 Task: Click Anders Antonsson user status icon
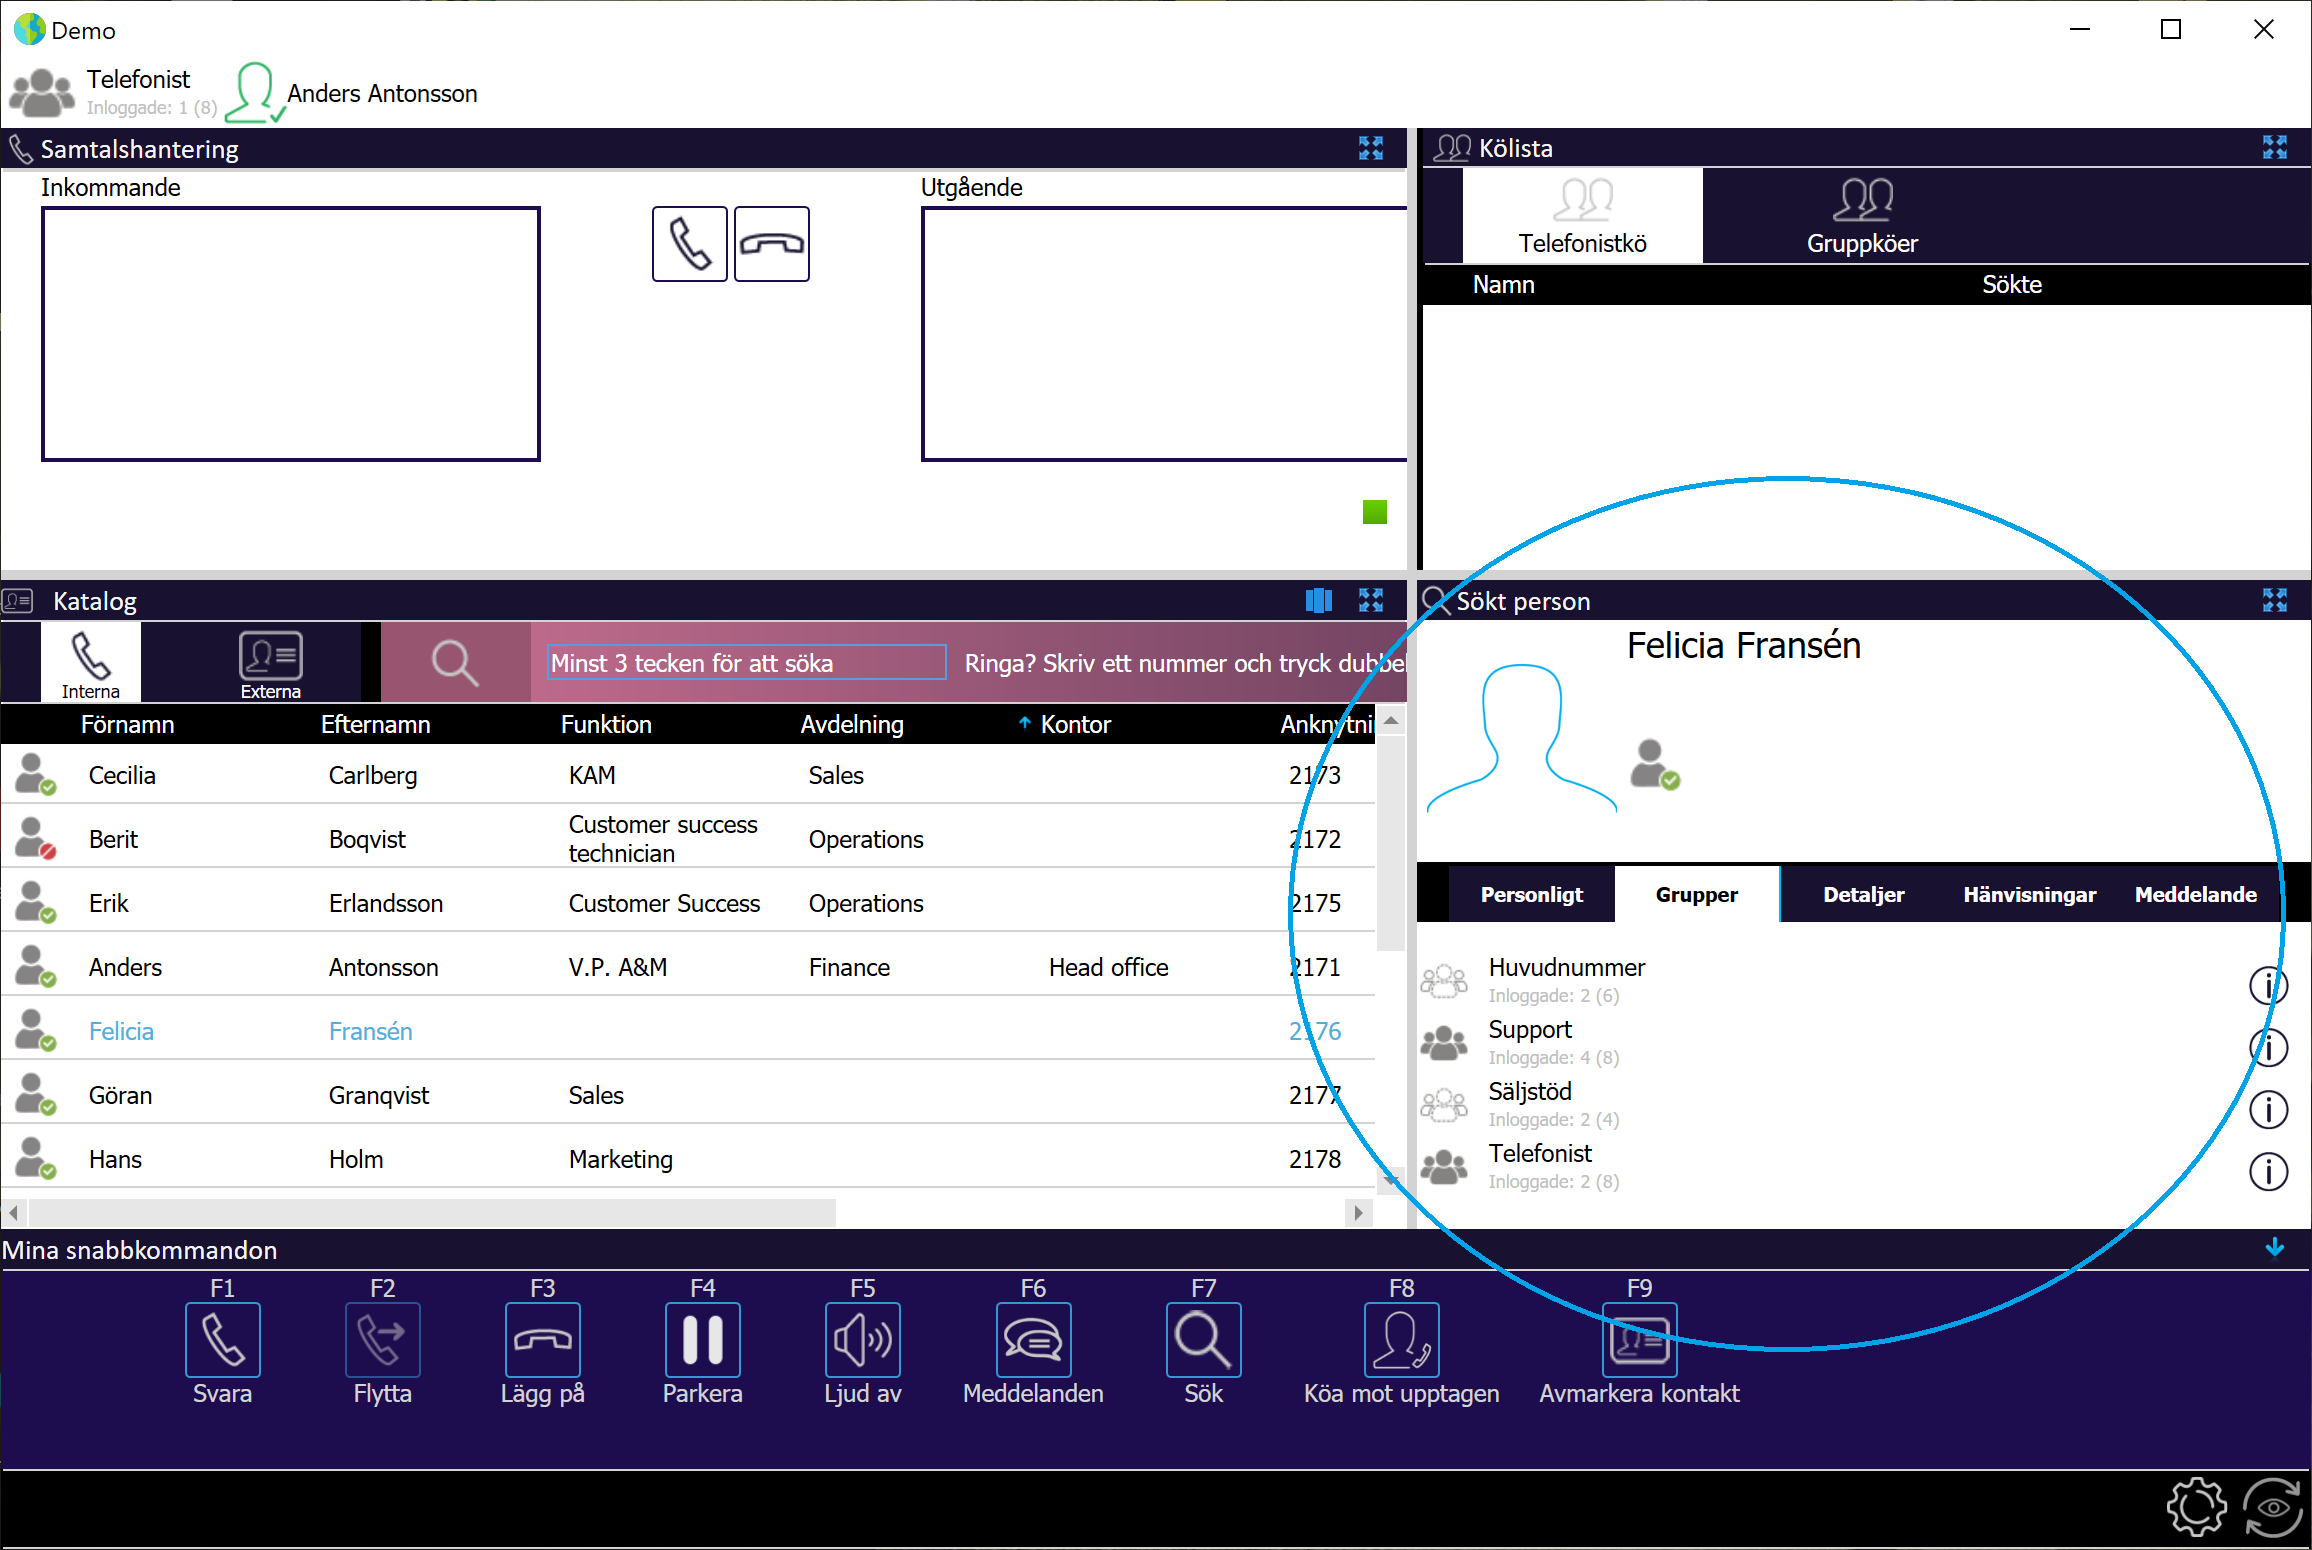coord(255,93)
